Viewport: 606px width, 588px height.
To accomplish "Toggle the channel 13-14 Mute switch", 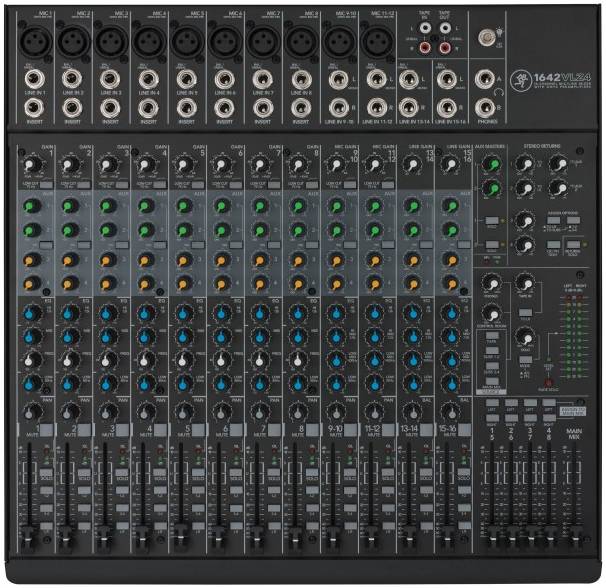I will click(x=427, y=430).
